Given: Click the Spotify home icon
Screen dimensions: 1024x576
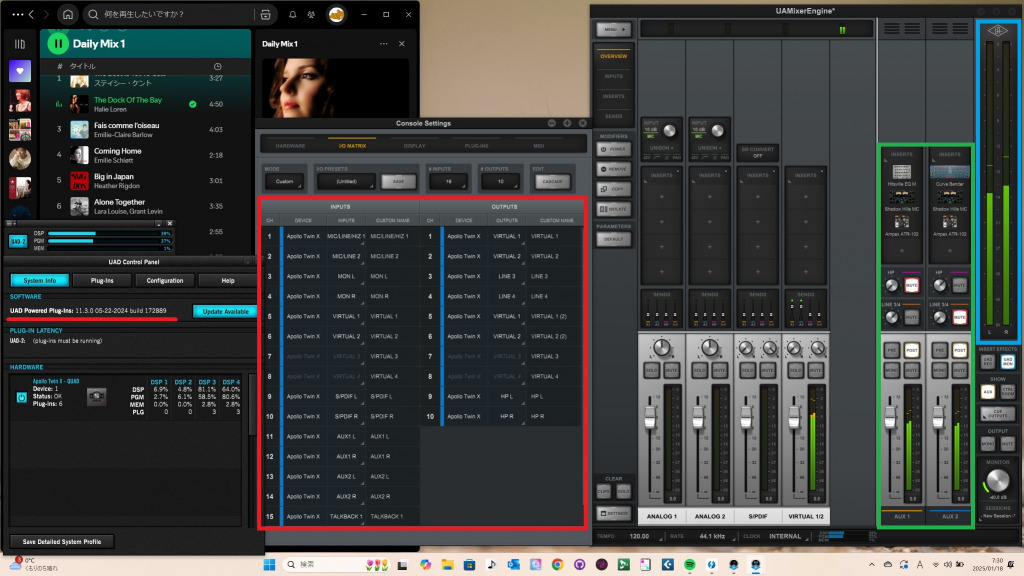Looking at the screenshot, I should tap(67, 15).
